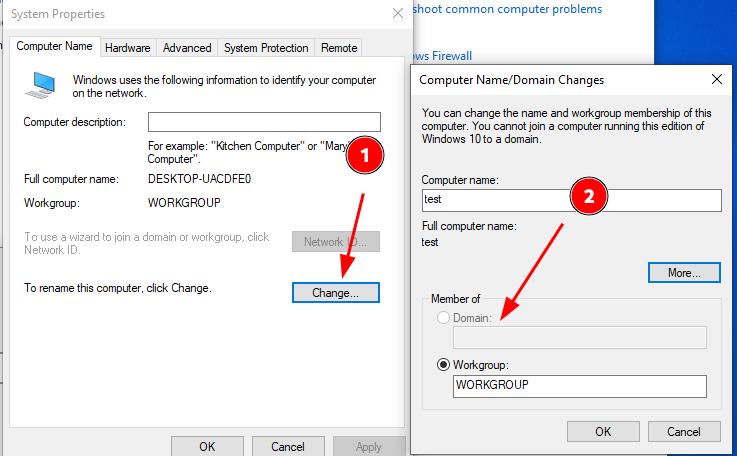Open the Advanced tab
Screen dimensions: 737x456
187,48
